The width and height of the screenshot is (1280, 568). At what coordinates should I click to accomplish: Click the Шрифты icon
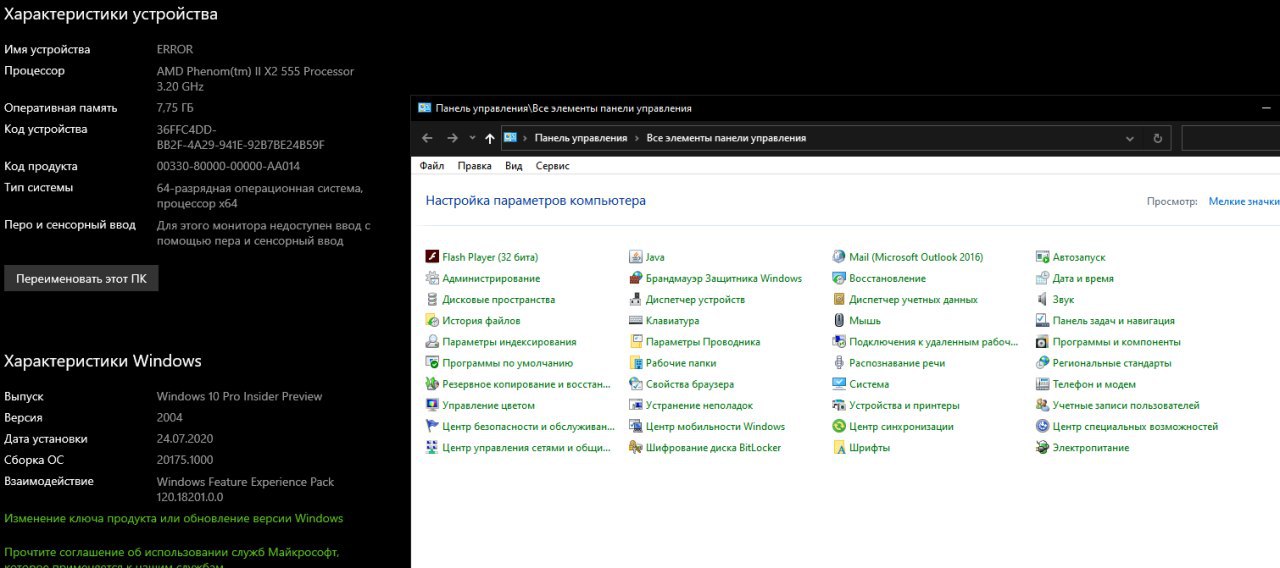[x=839, y=448]
